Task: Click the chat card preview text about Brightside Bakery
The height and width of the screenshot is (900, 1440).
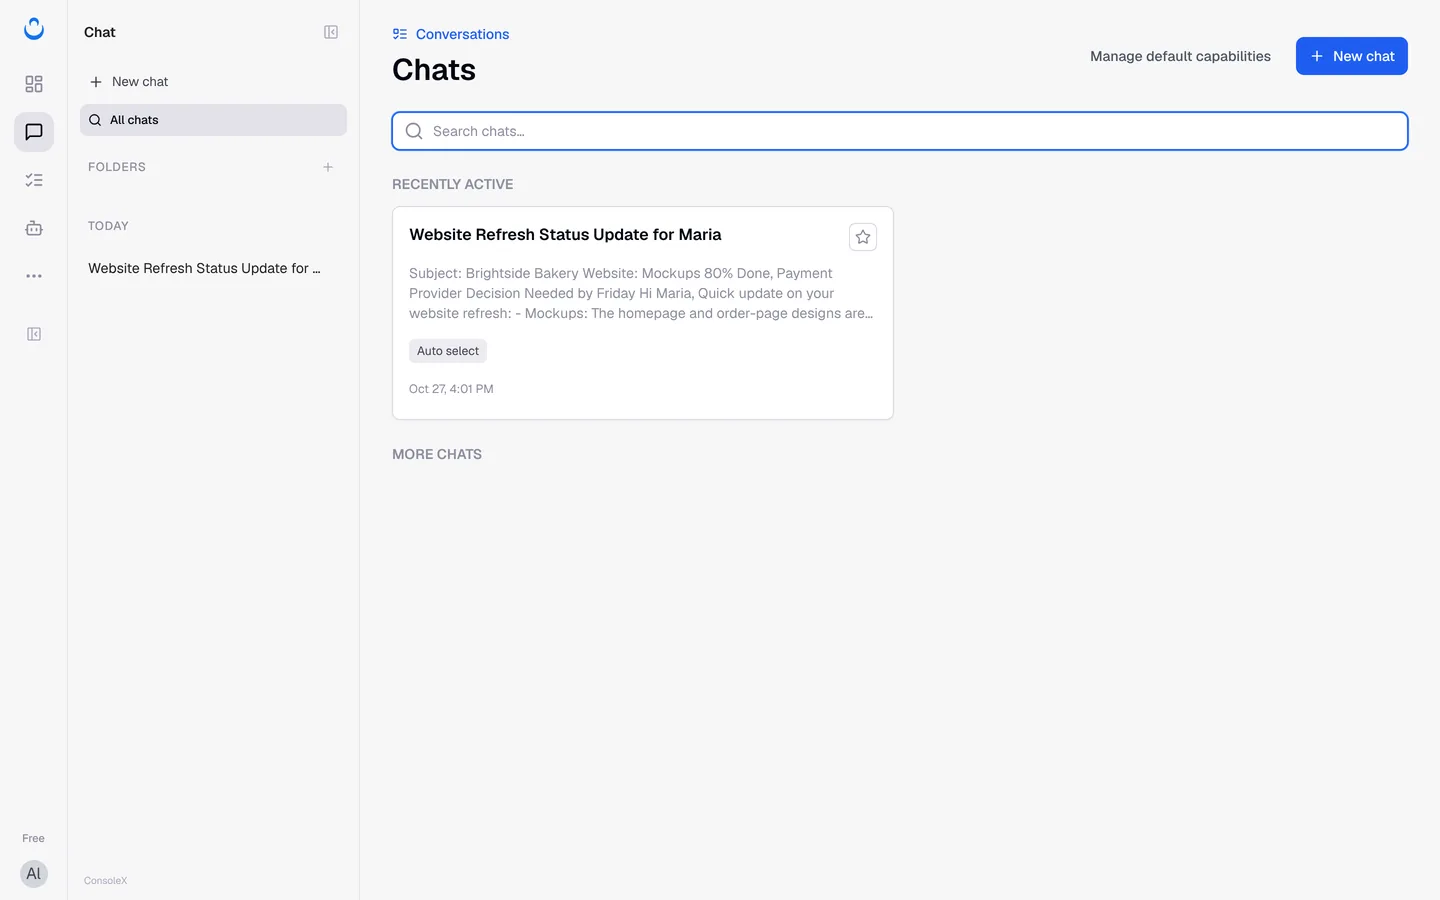Action: [641, 293]
